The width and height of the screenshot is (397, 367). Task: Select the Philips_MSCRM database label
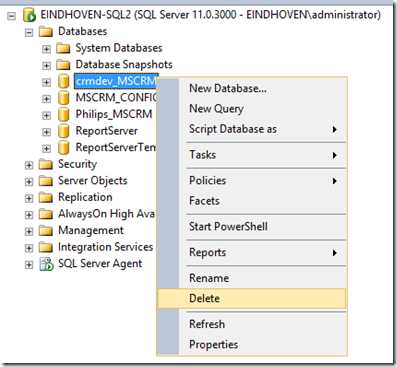click(x=114, y=114)
